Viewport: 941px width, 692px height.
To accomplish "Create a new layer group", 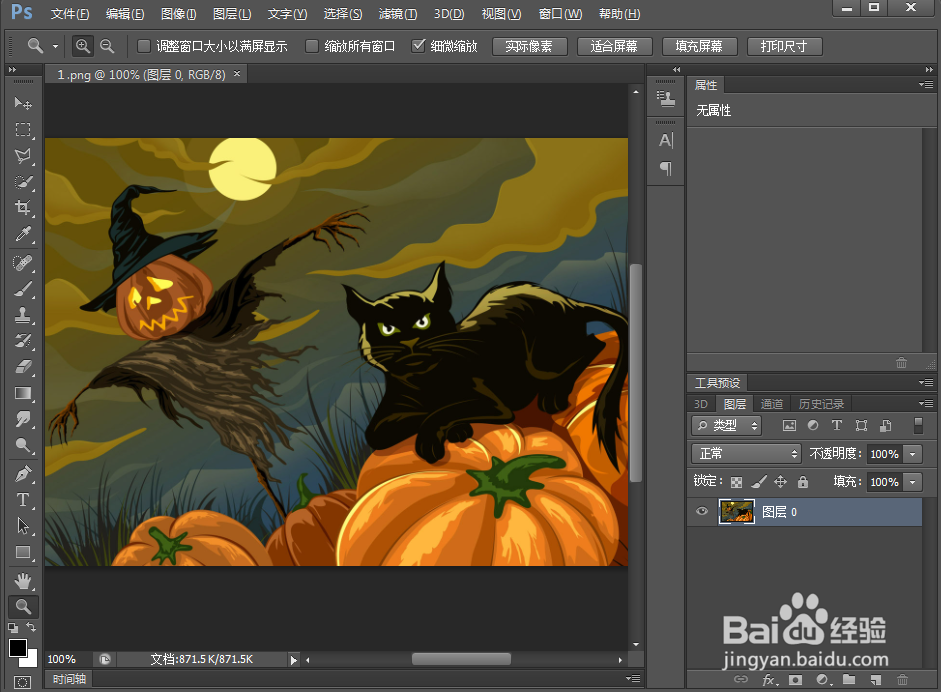I will coord(849,680).
